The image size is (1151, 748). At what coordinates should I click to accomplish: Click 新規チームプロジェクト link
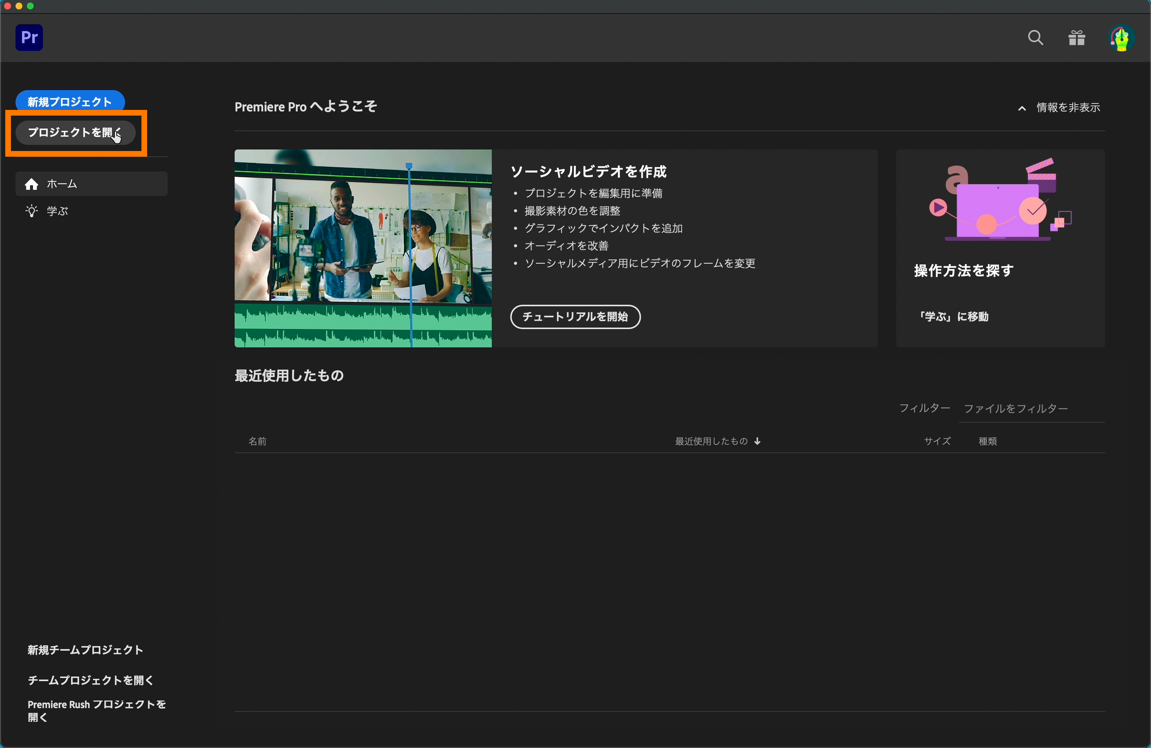[85, 650]
